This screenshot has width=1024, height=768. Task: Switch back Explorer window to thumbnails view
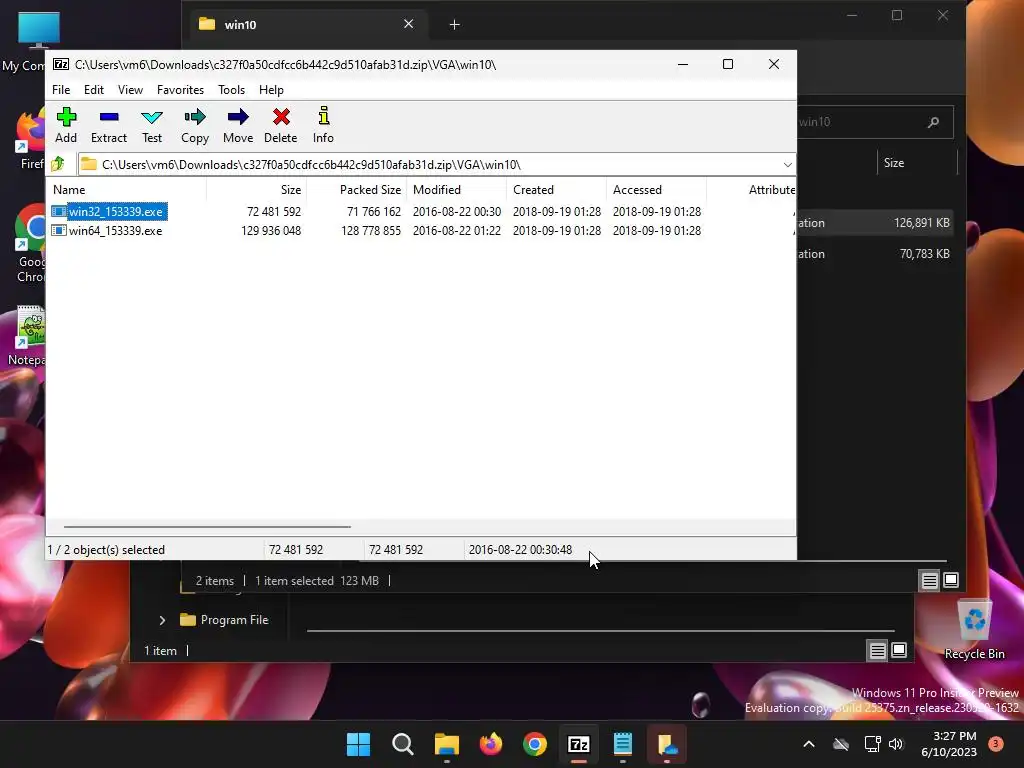pos(899,650)
